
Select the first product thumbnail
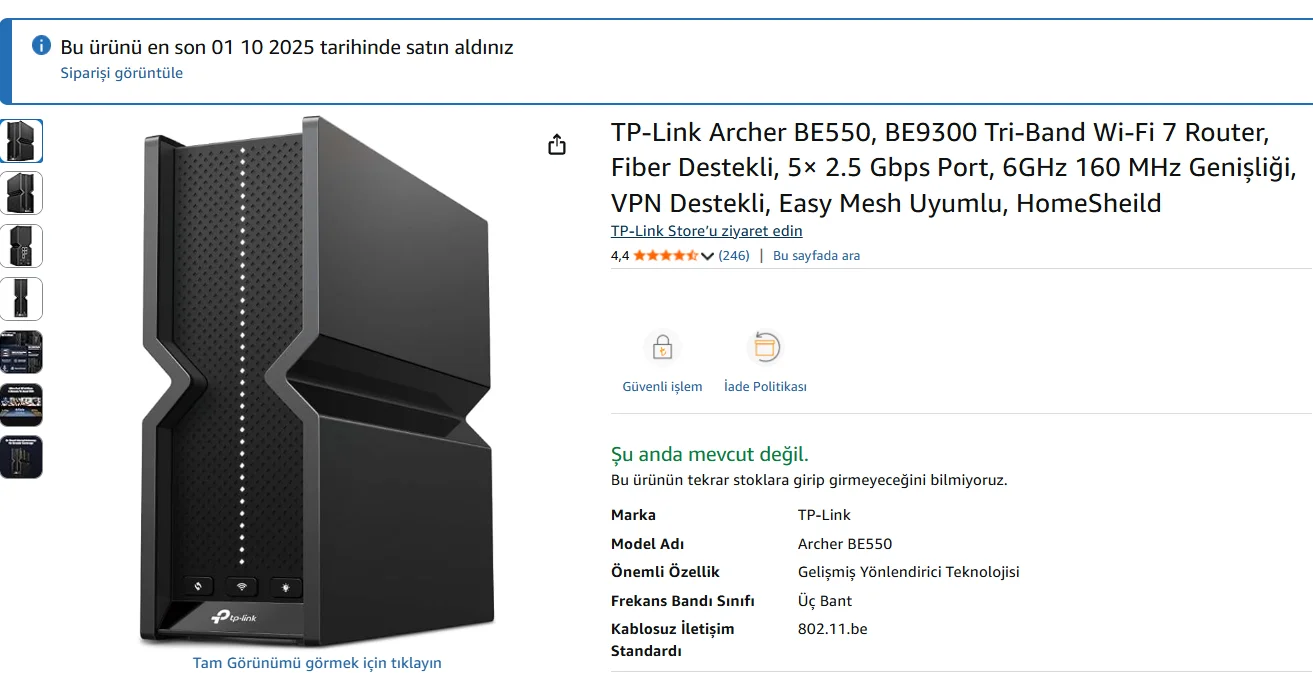[21, 141]
